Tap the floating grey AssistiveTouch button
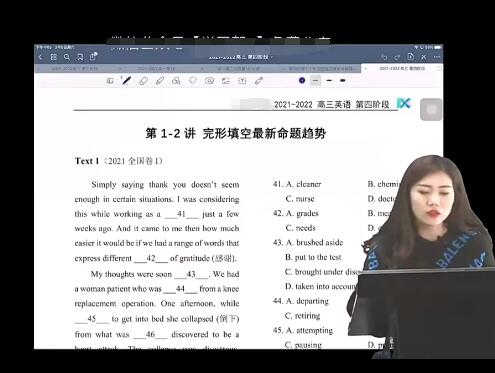The height and width of the screenshot is (373, 495). pyautogui.click(x=431, y=109)
